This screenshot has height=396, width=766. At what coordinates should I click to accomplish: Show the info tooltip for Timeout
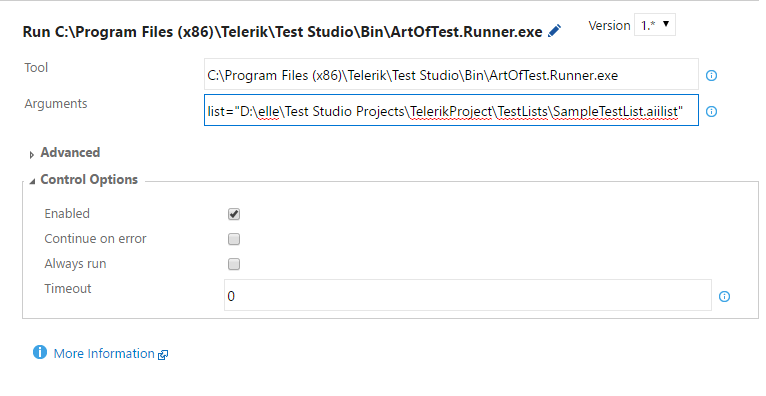tap(724, 296)
